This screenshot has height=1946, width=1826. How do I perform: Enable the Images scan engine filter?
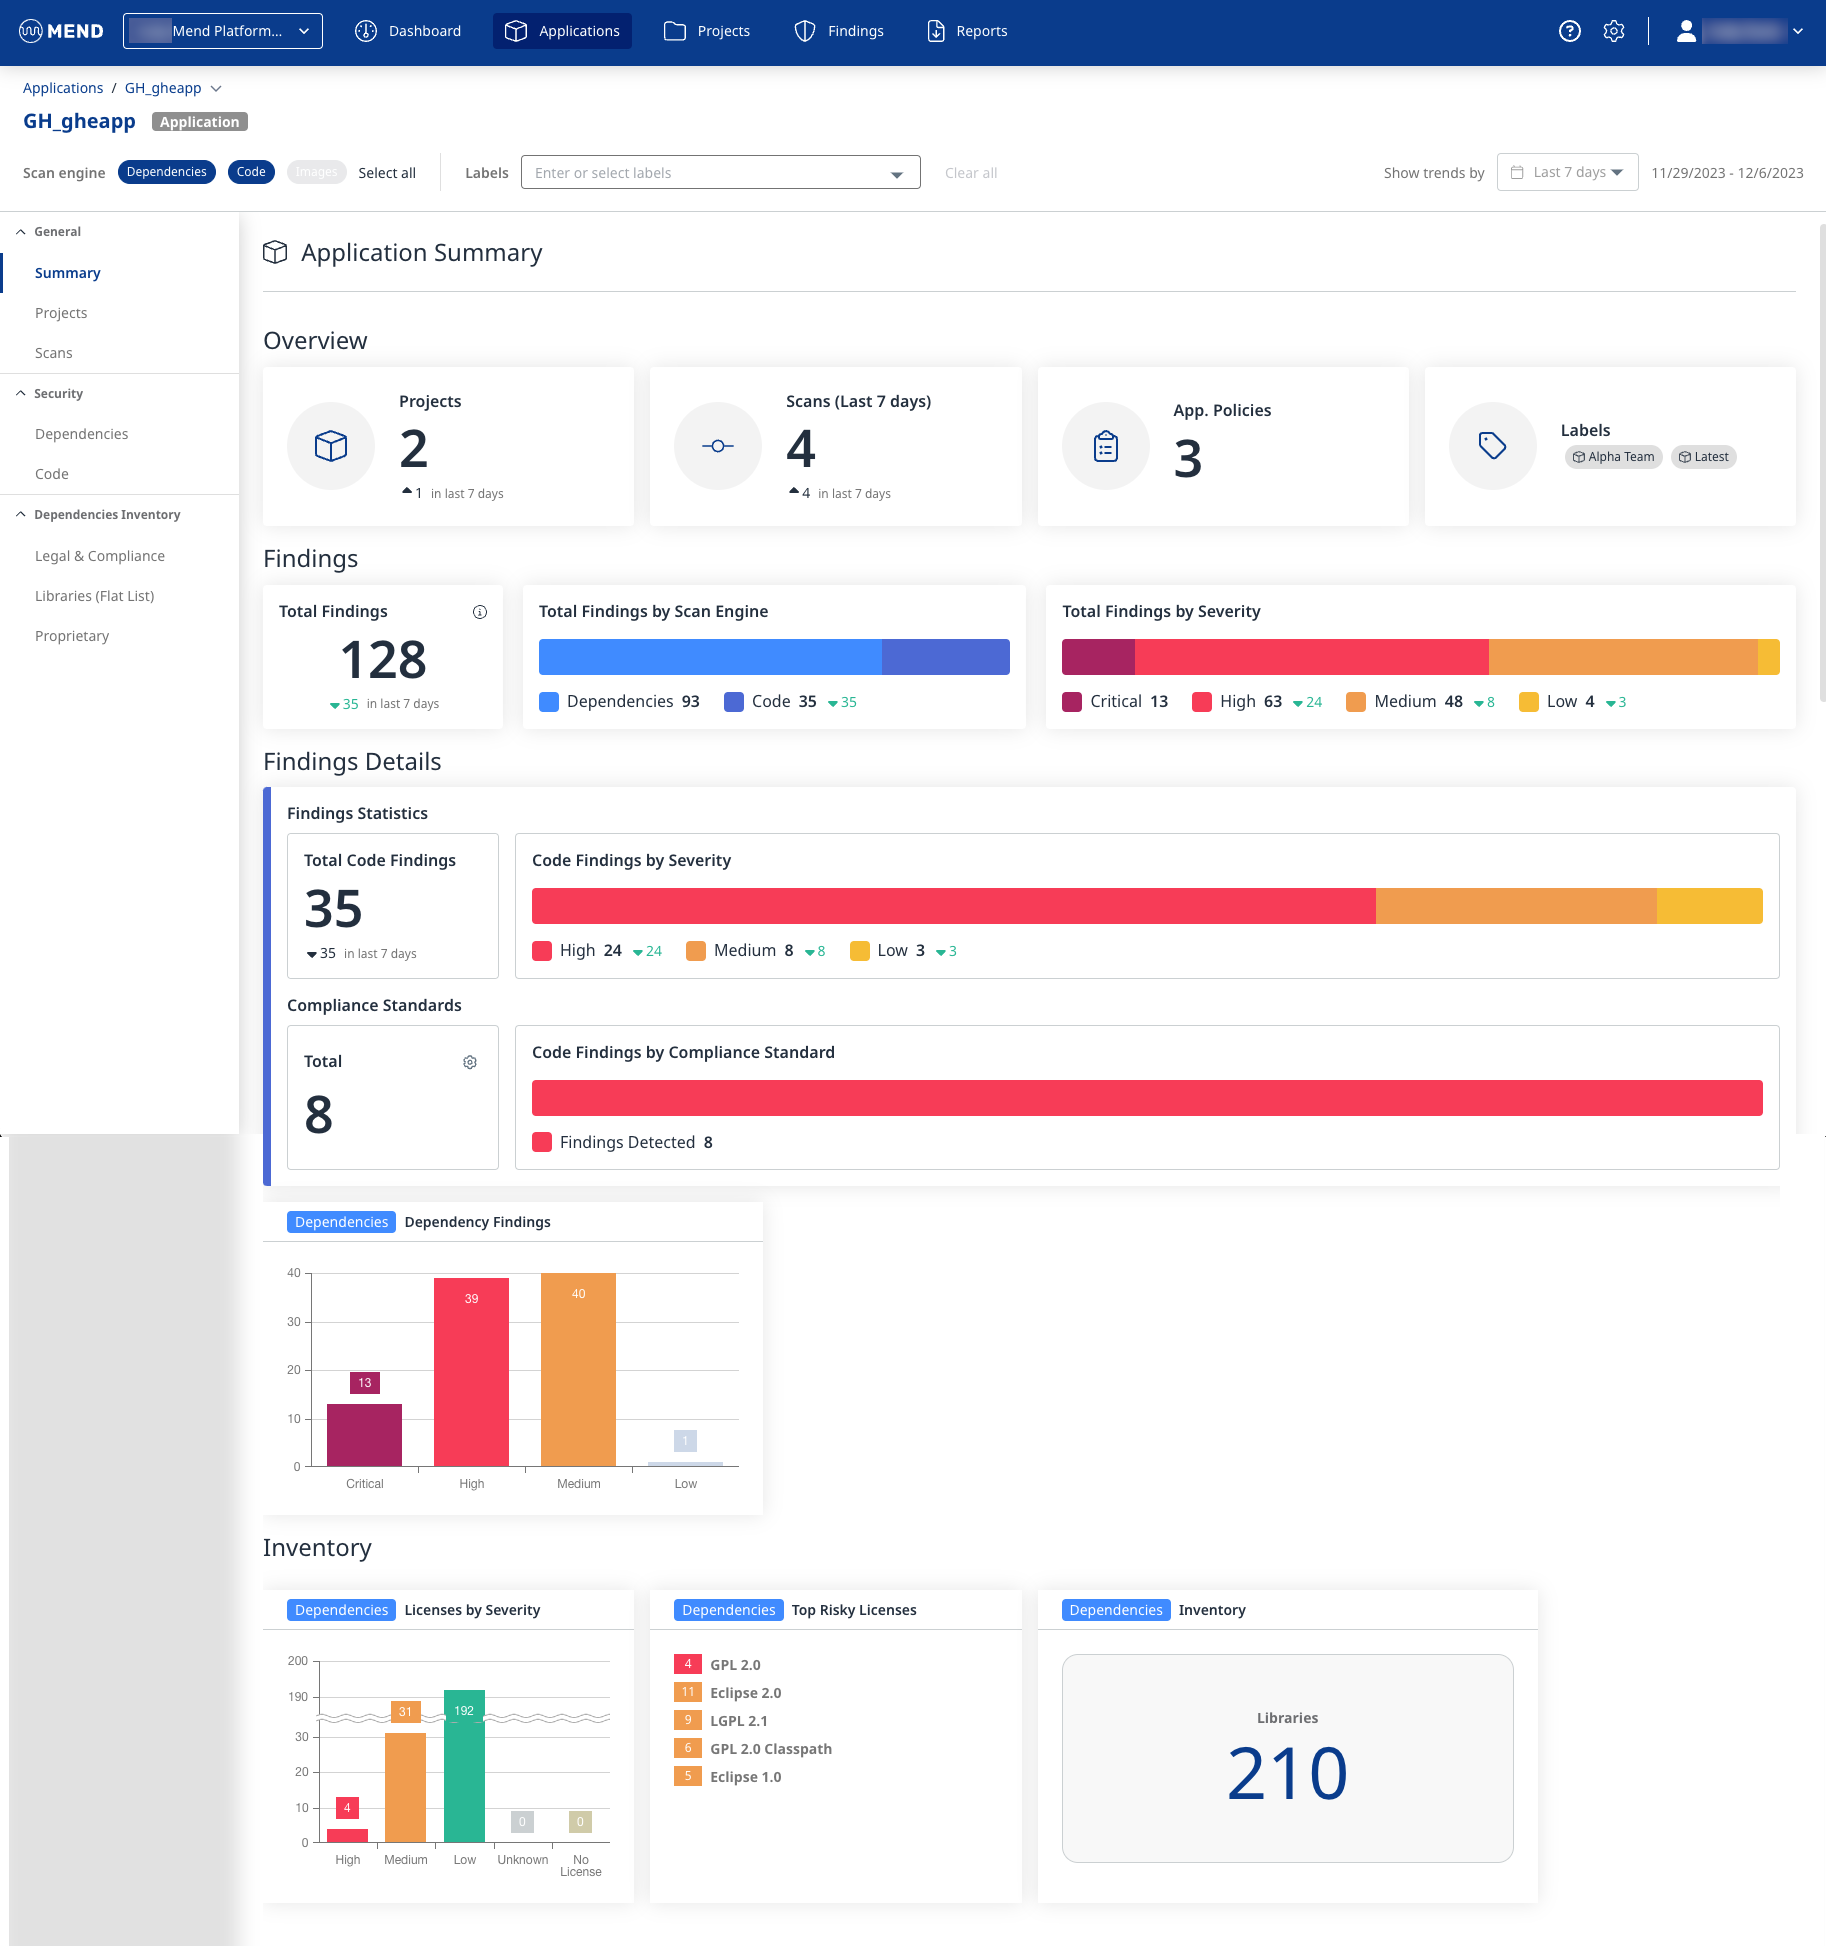(316, 172)
